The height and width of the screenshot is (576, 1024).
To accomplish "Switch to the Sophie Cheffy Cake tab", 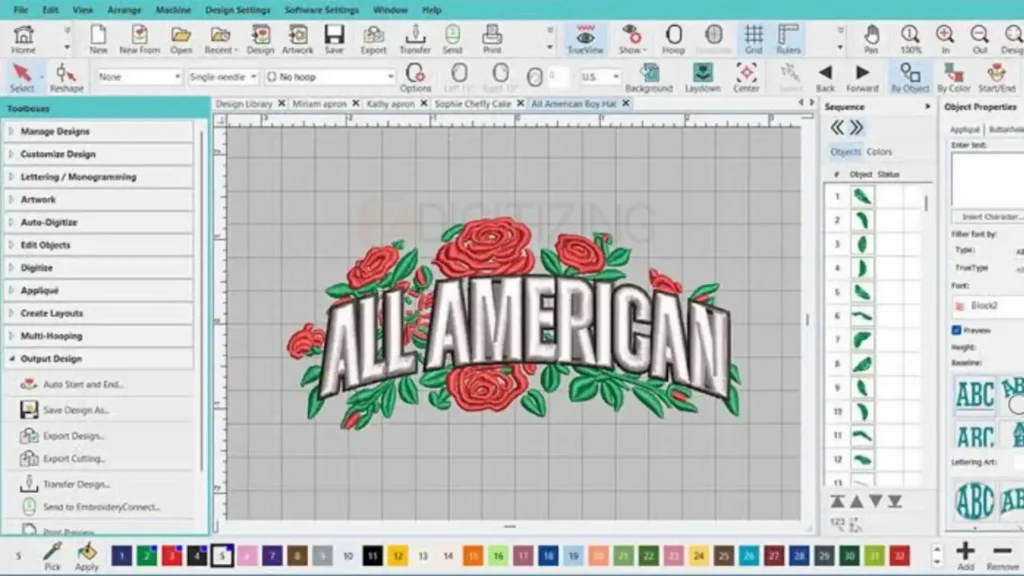I will point(473,104).
